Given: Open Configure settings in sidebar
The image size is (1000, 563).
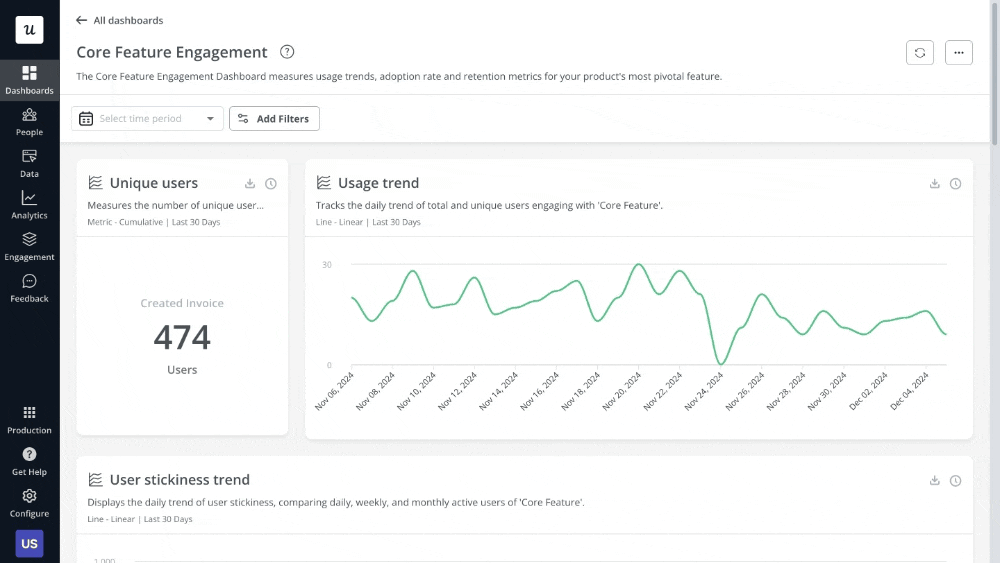Looking at the screenshot, I should [x=29, y=502].
